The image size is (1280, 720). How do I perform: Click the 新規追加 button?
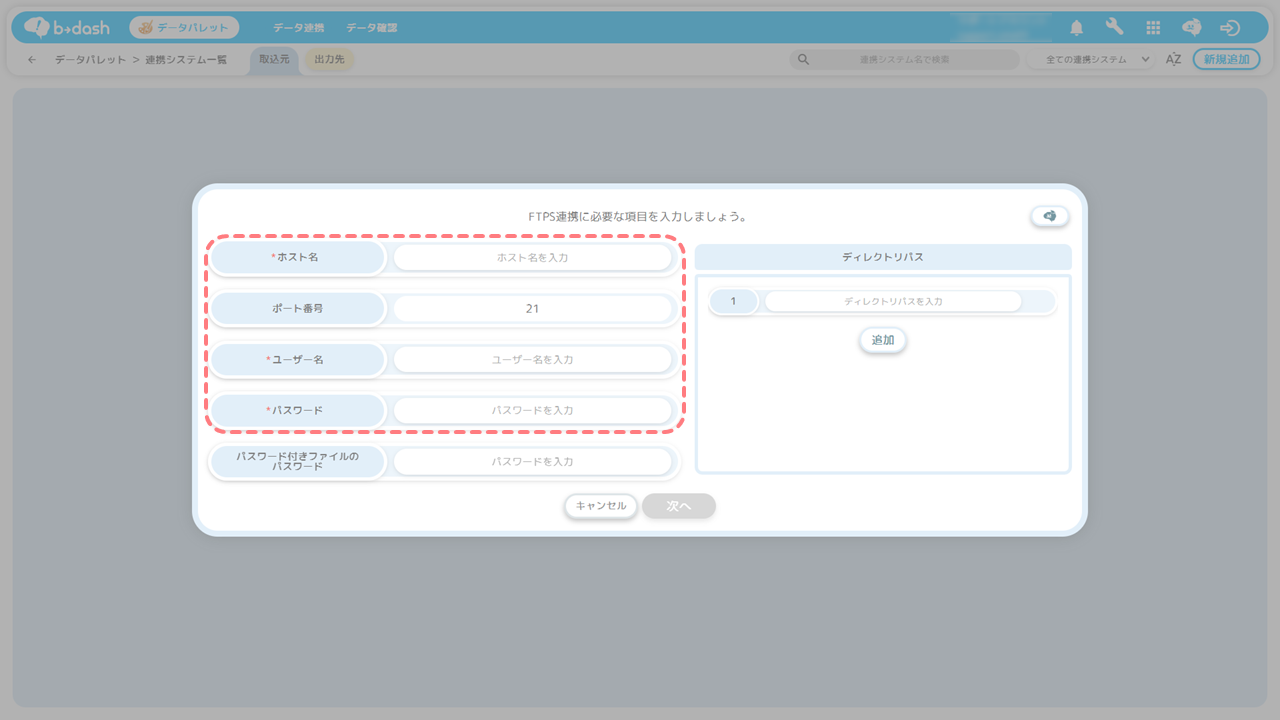pyautogui.click(x=1226, y=60)
